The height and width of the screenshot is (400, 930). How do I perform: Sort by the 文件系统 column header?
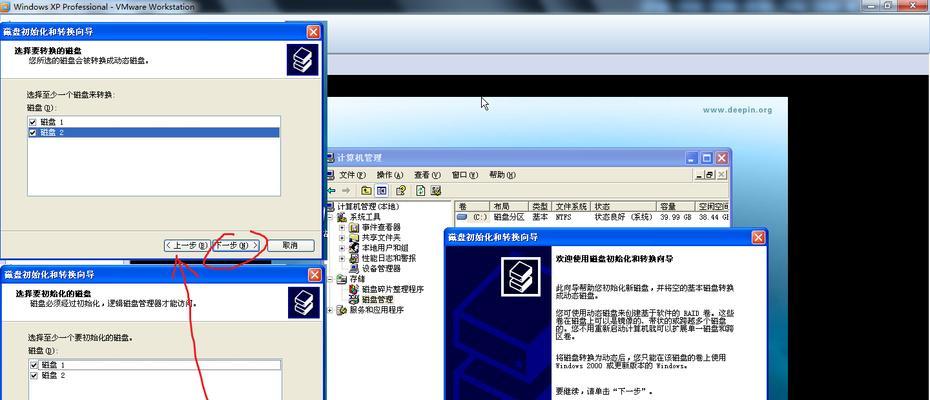tap(572, 207)
